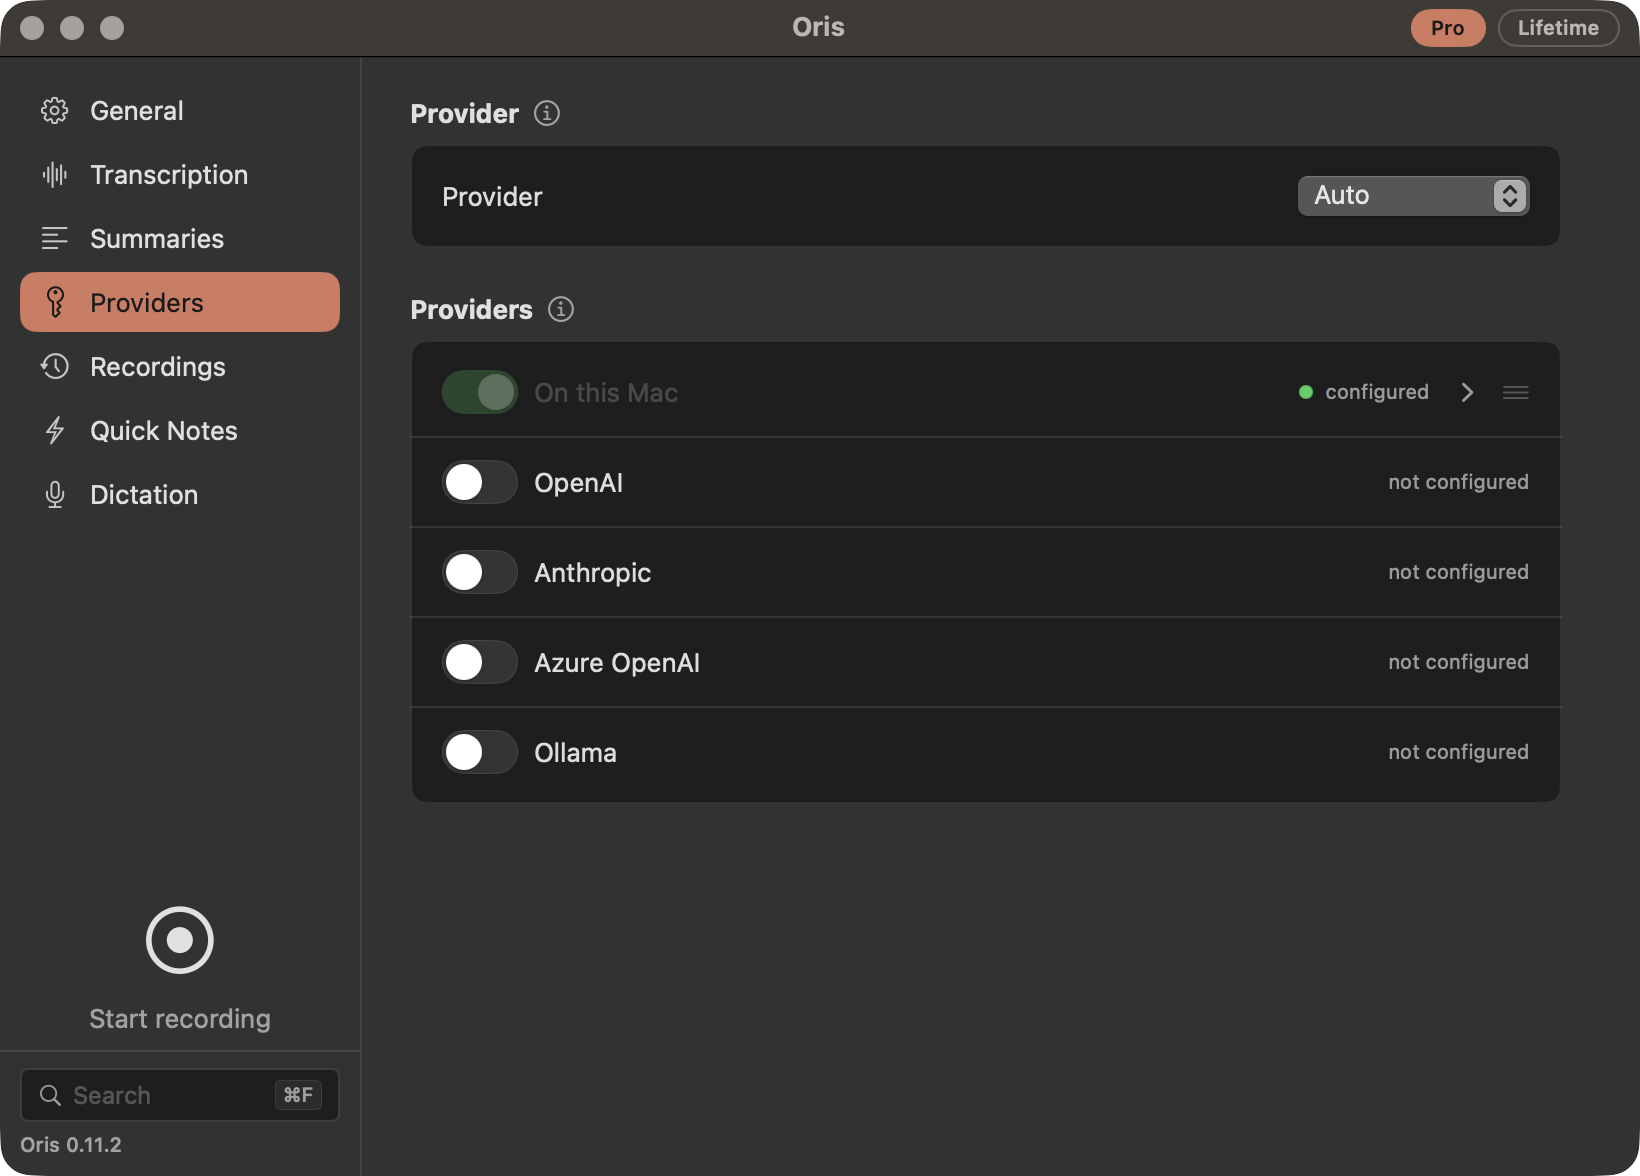
Task: Click the Provider section info icon
Action: (547, 113)
